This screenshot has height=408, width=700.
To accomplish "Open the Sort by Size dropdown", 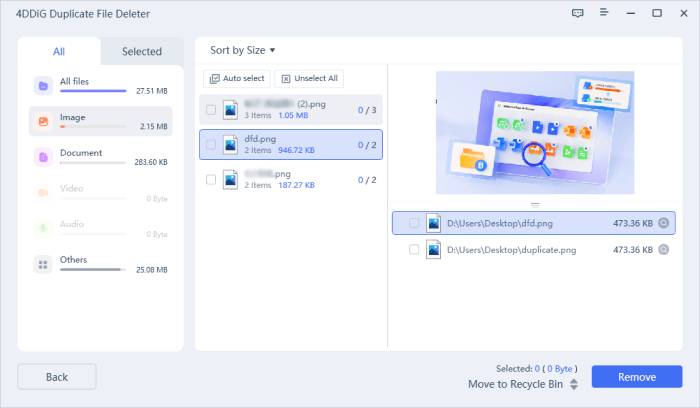I will point(242,50).
